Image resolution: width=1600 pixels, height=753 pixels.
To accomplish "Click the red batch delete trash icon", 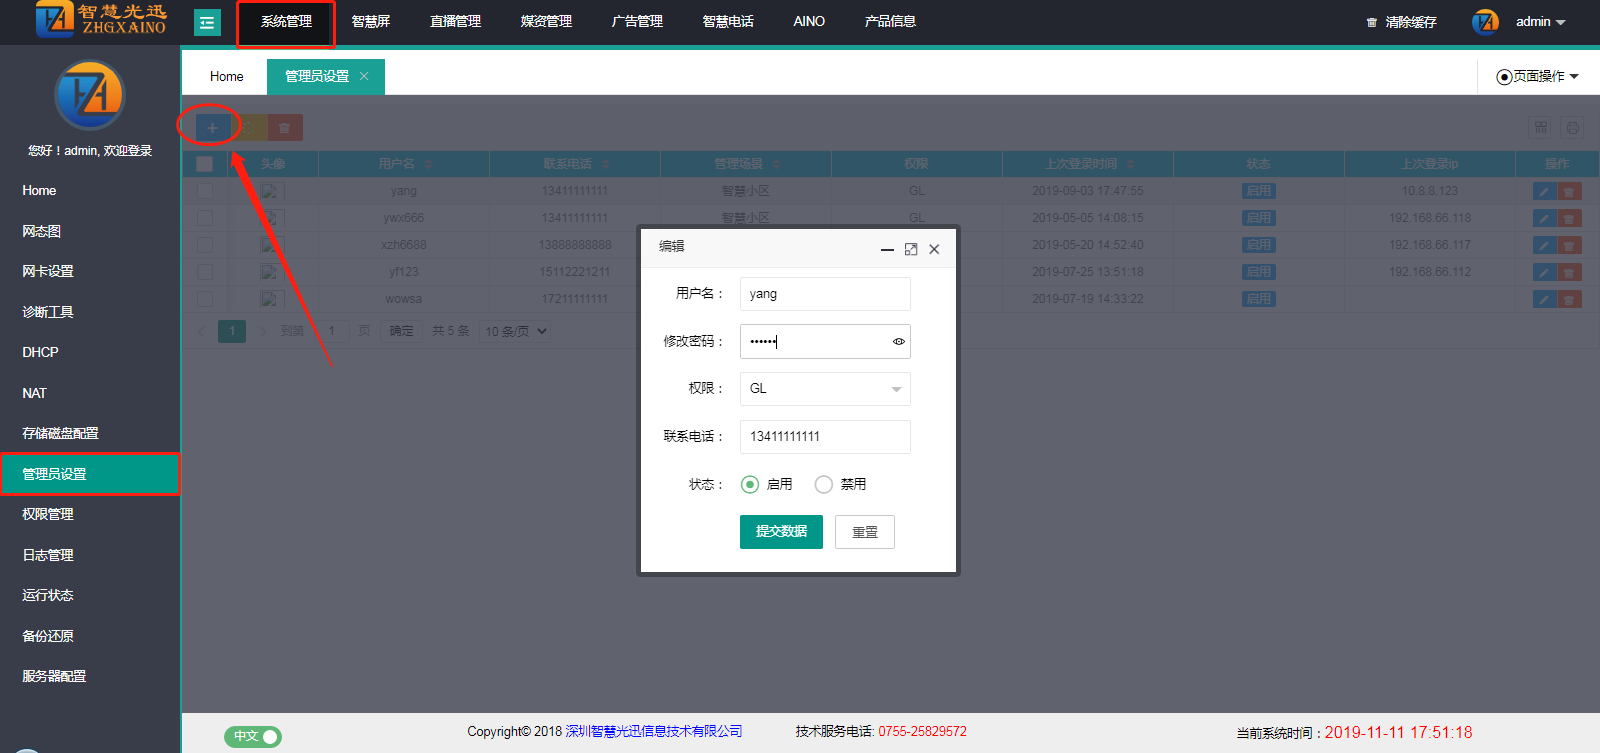I will pos(285,128).
